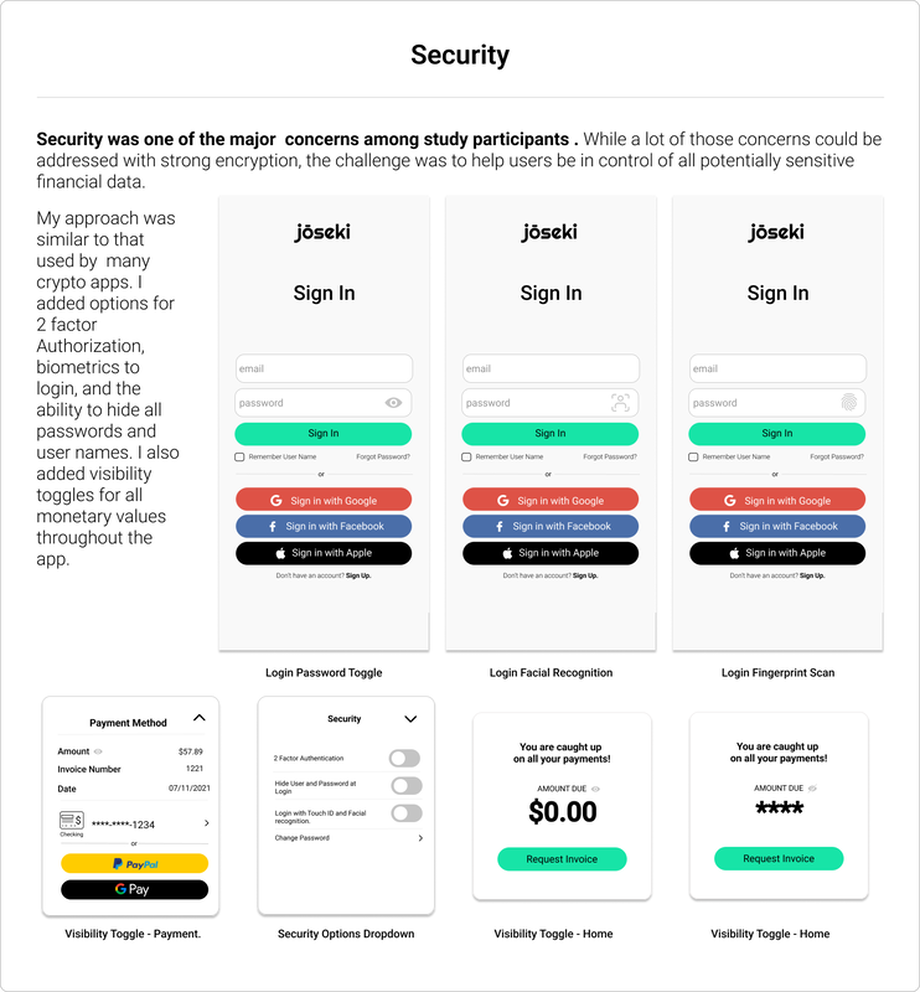
Task: Click the bank check icon above Checking
Action: 72,820
